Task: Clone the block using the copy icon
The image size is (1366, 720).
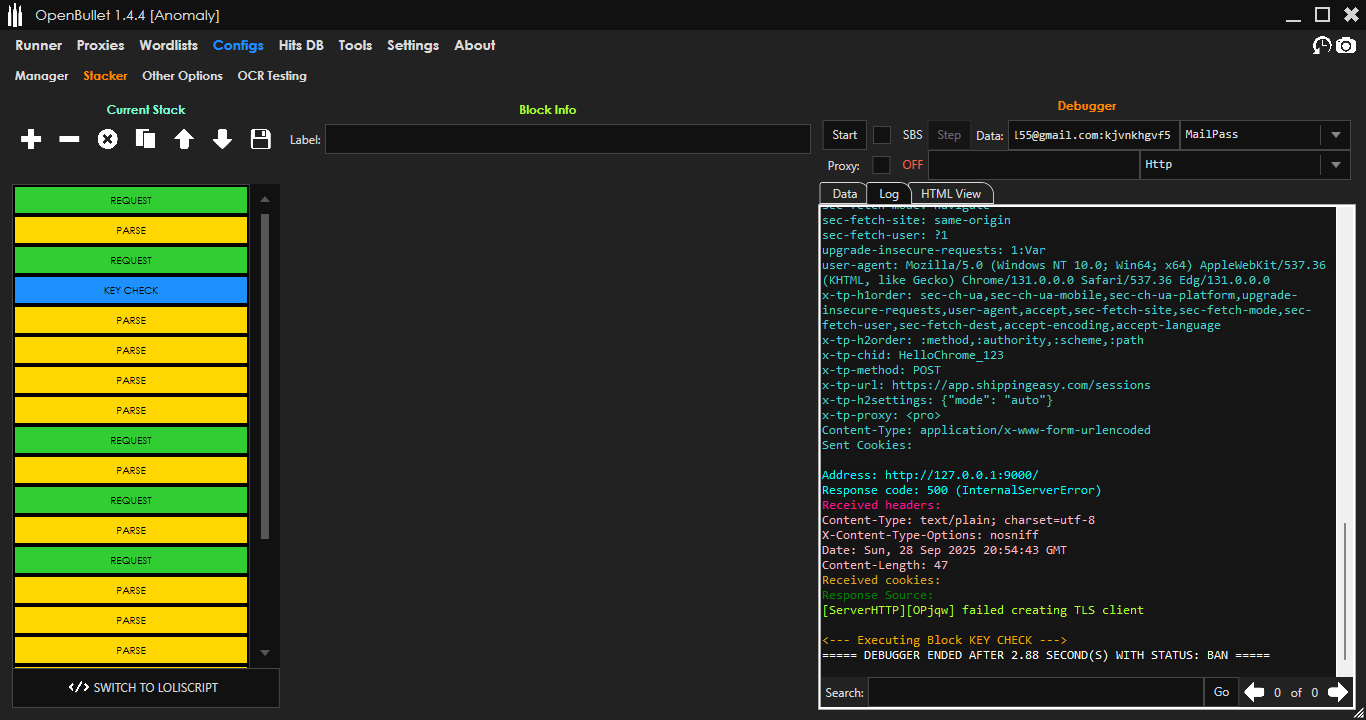Action: 146,140
